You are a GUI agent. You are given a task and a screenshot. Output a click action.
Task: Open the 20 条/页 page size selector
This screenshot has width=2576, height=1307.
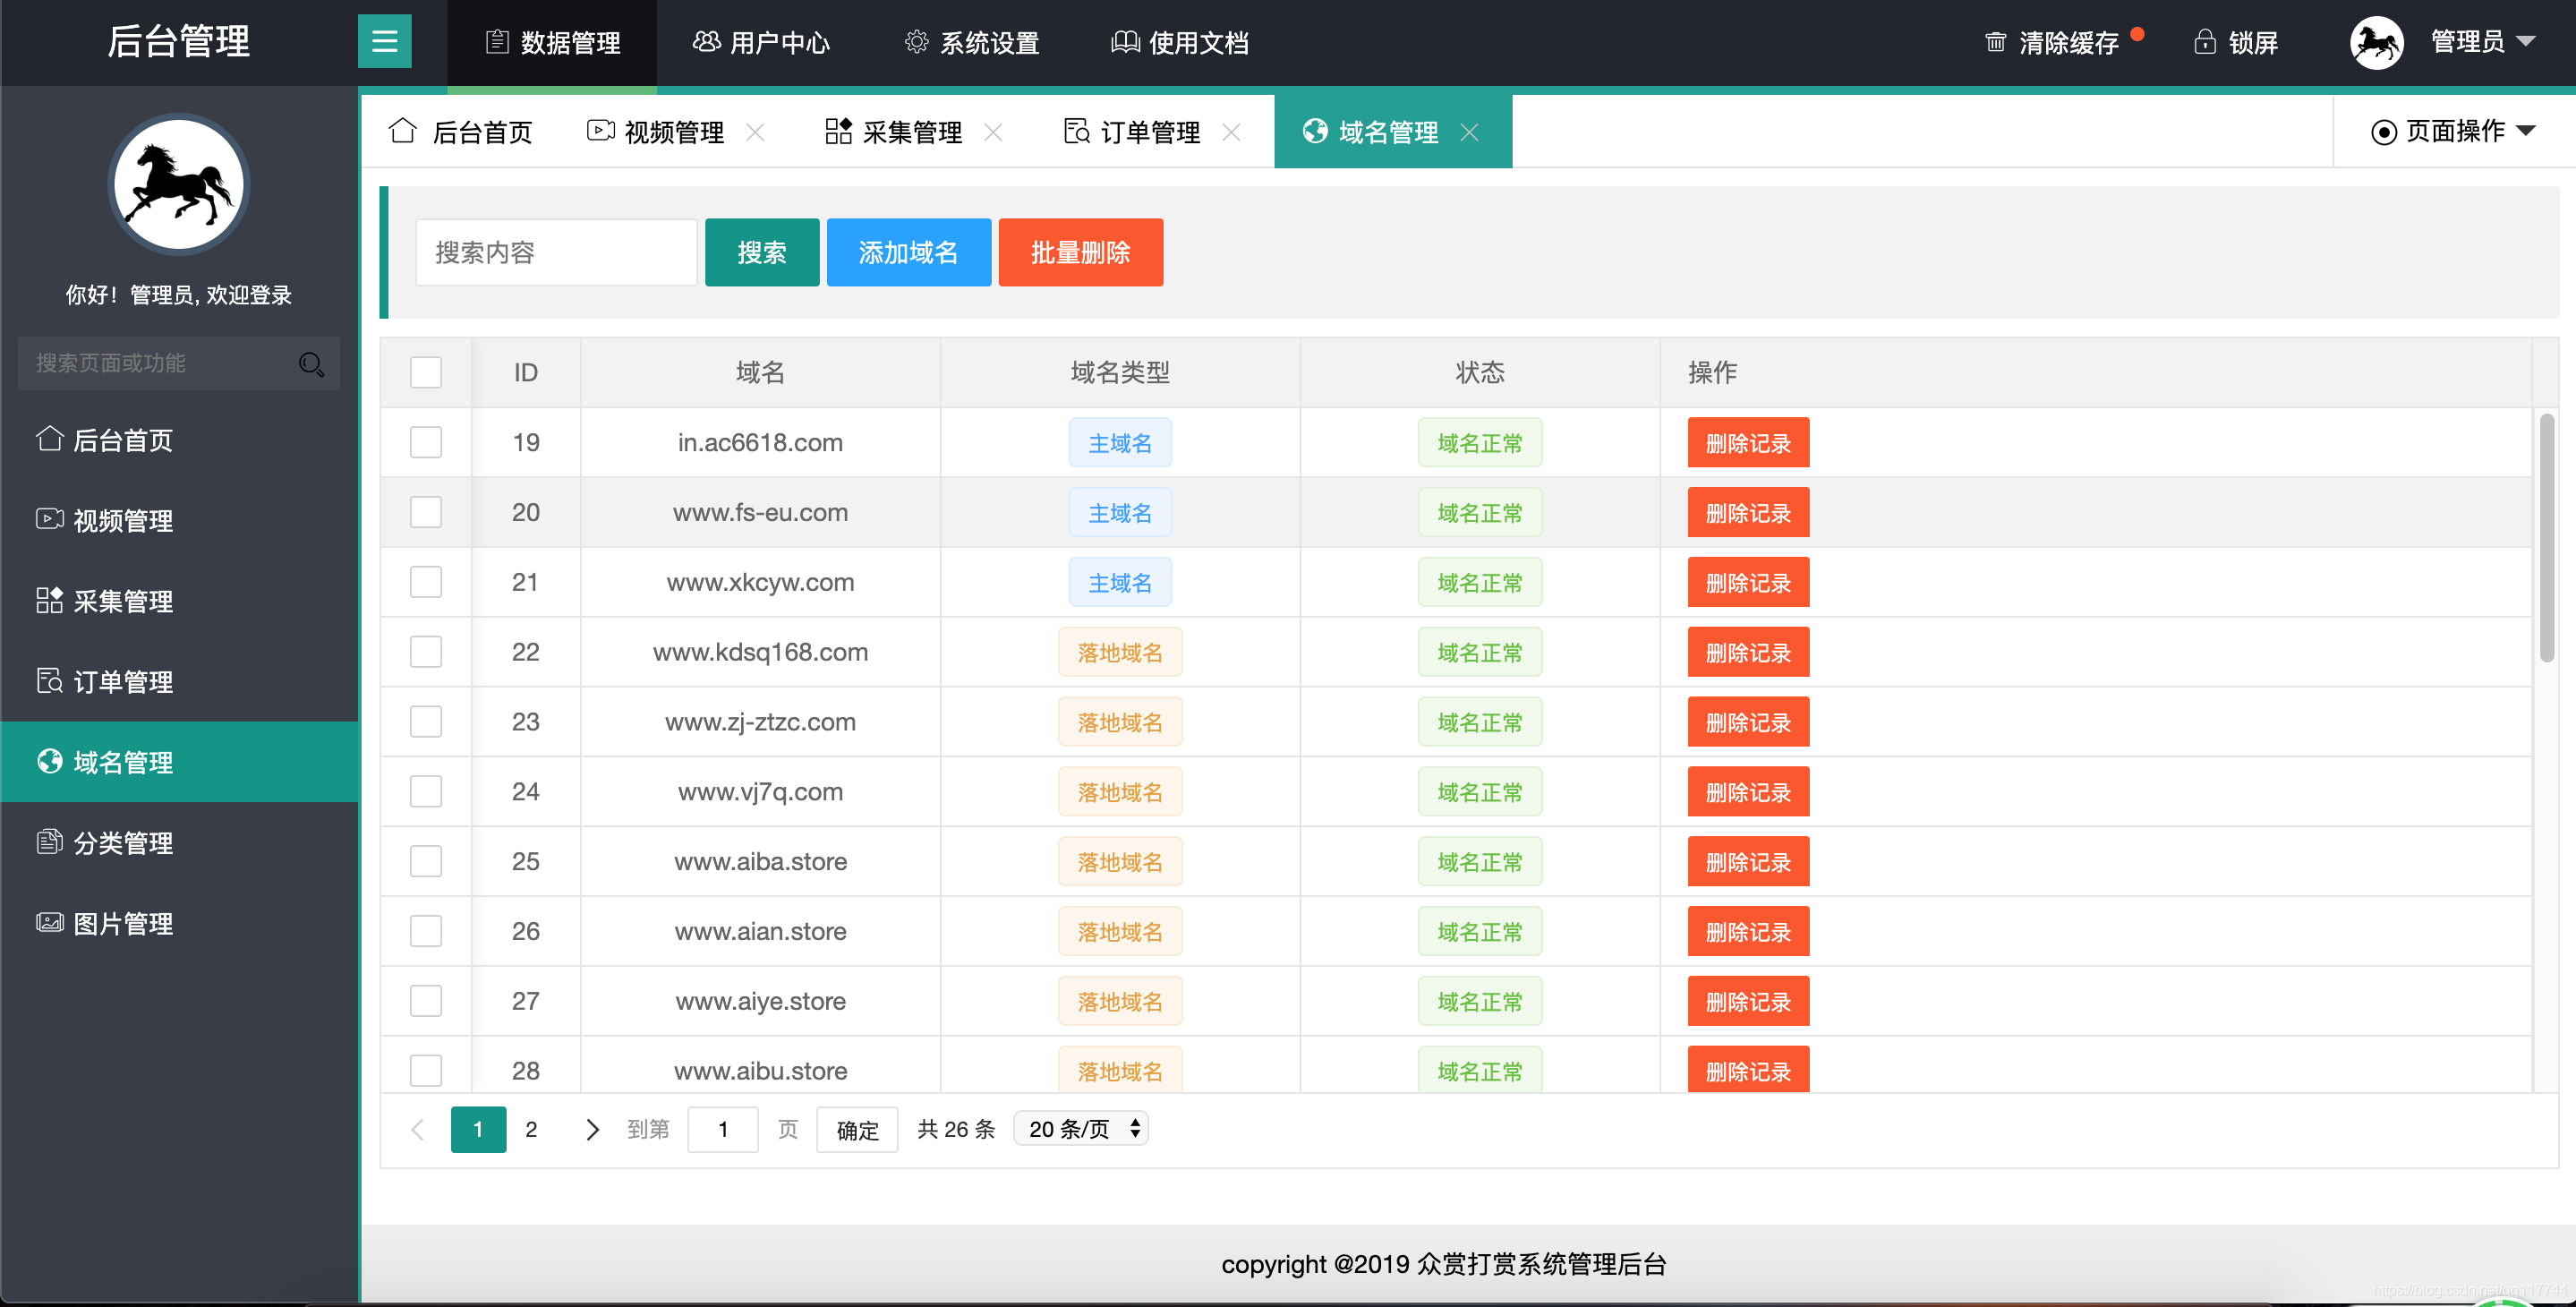pos(1081,1129)
